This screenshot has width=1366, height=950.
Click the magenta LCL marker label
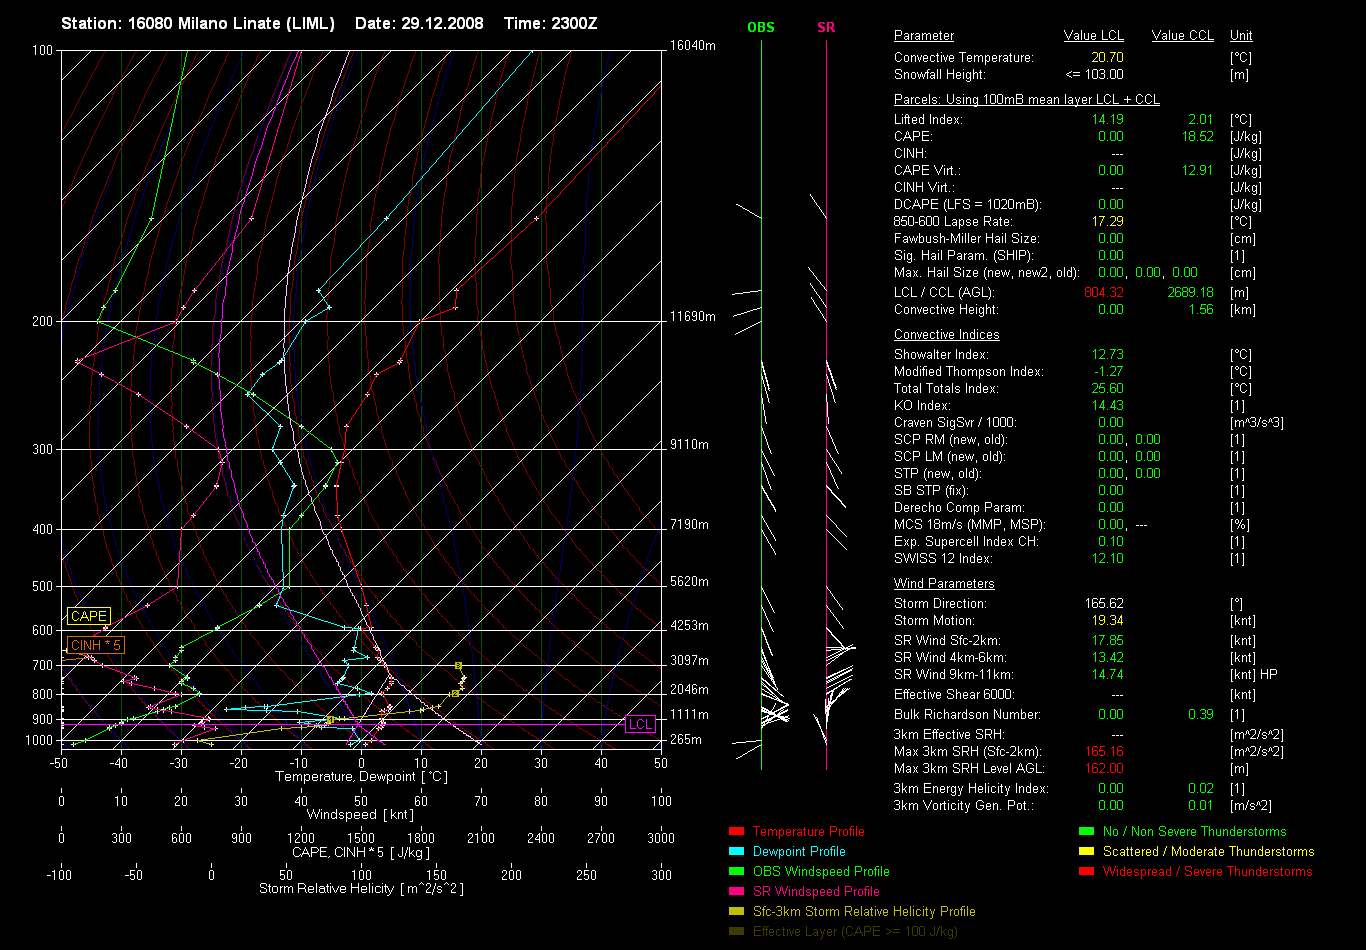click(640, 725)
